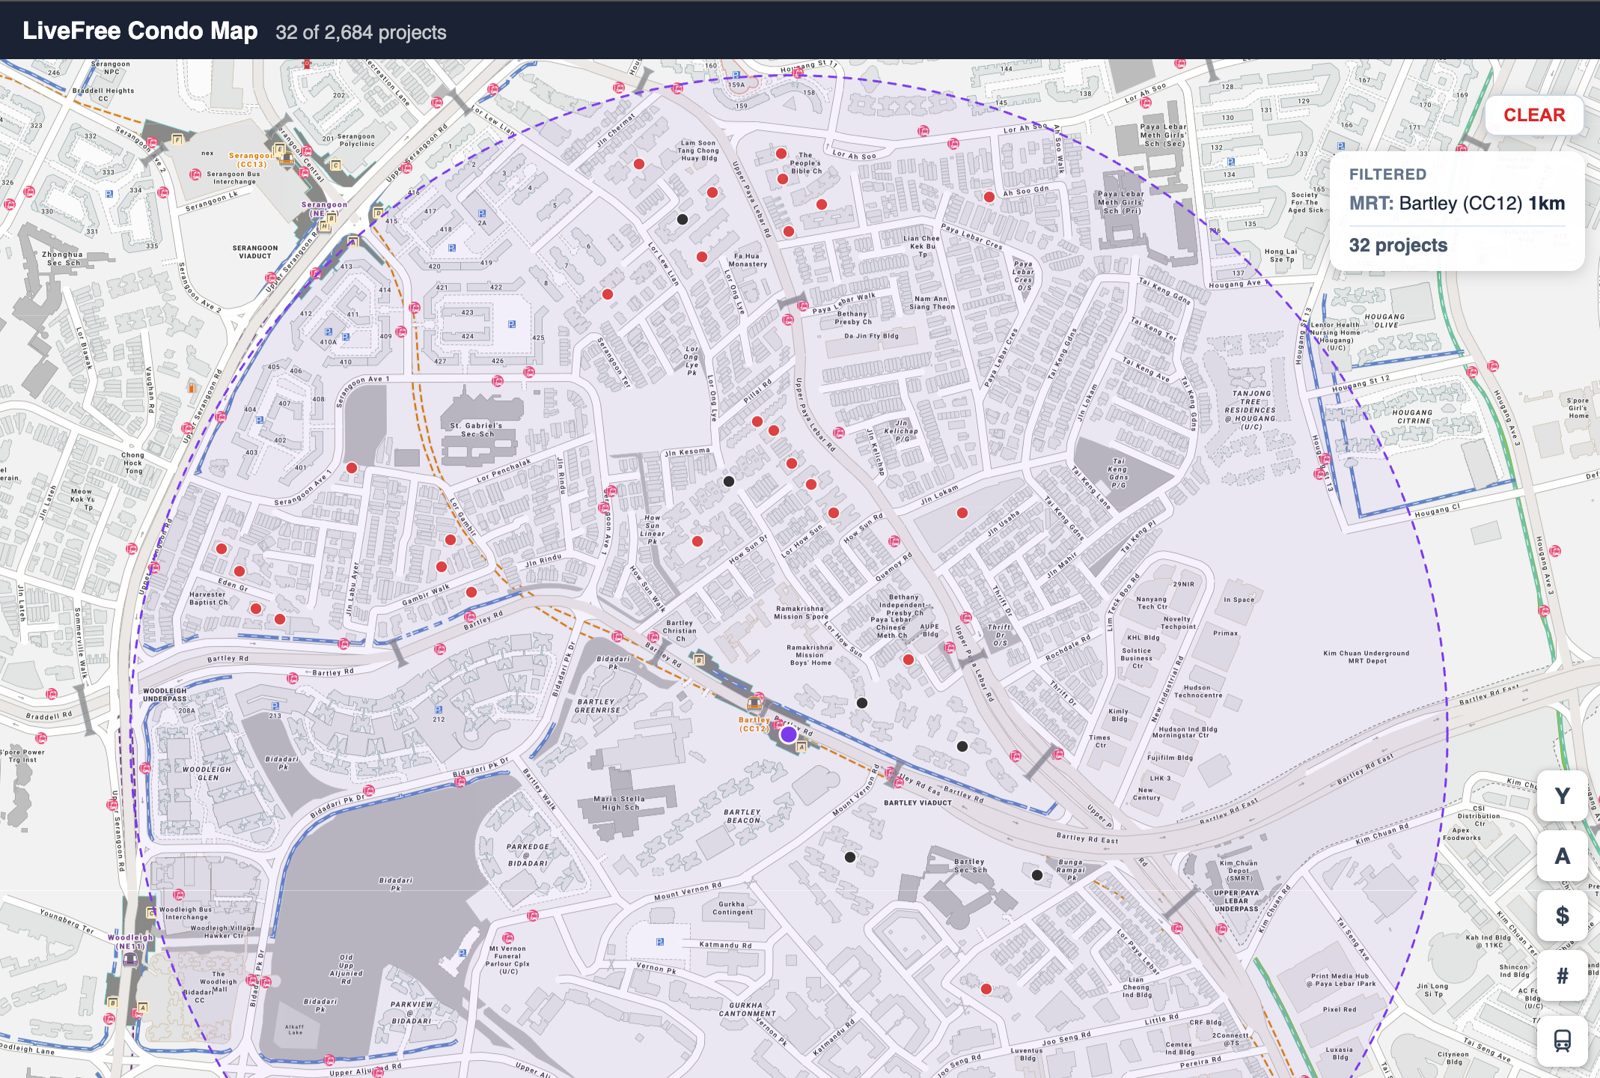Select red marker beside The People's Bible Ch

pos(781,154)
